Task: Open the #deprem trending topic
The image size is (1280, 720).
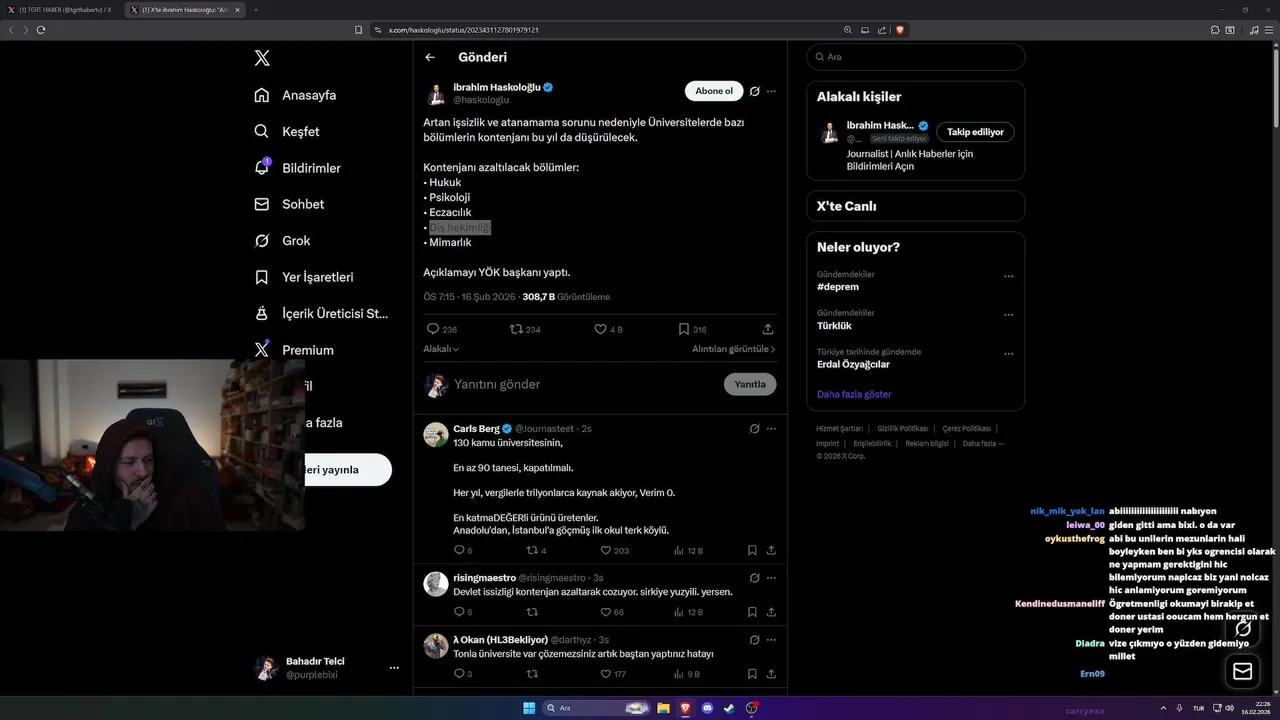Action: click(x=838, y=287)
